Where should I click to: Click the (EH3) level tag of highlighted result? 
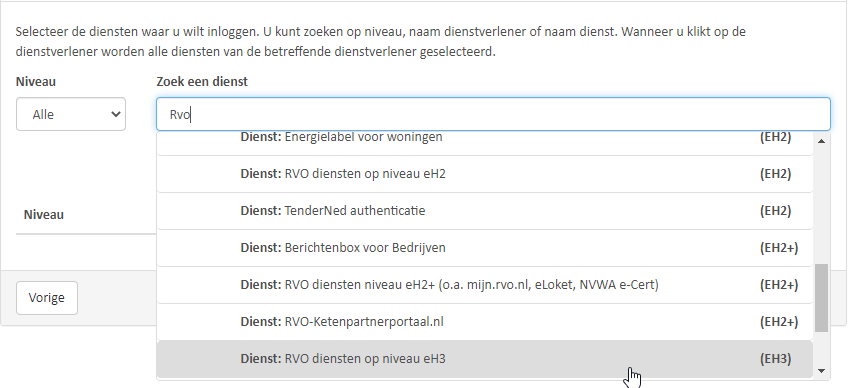click(x=775, y=359)
